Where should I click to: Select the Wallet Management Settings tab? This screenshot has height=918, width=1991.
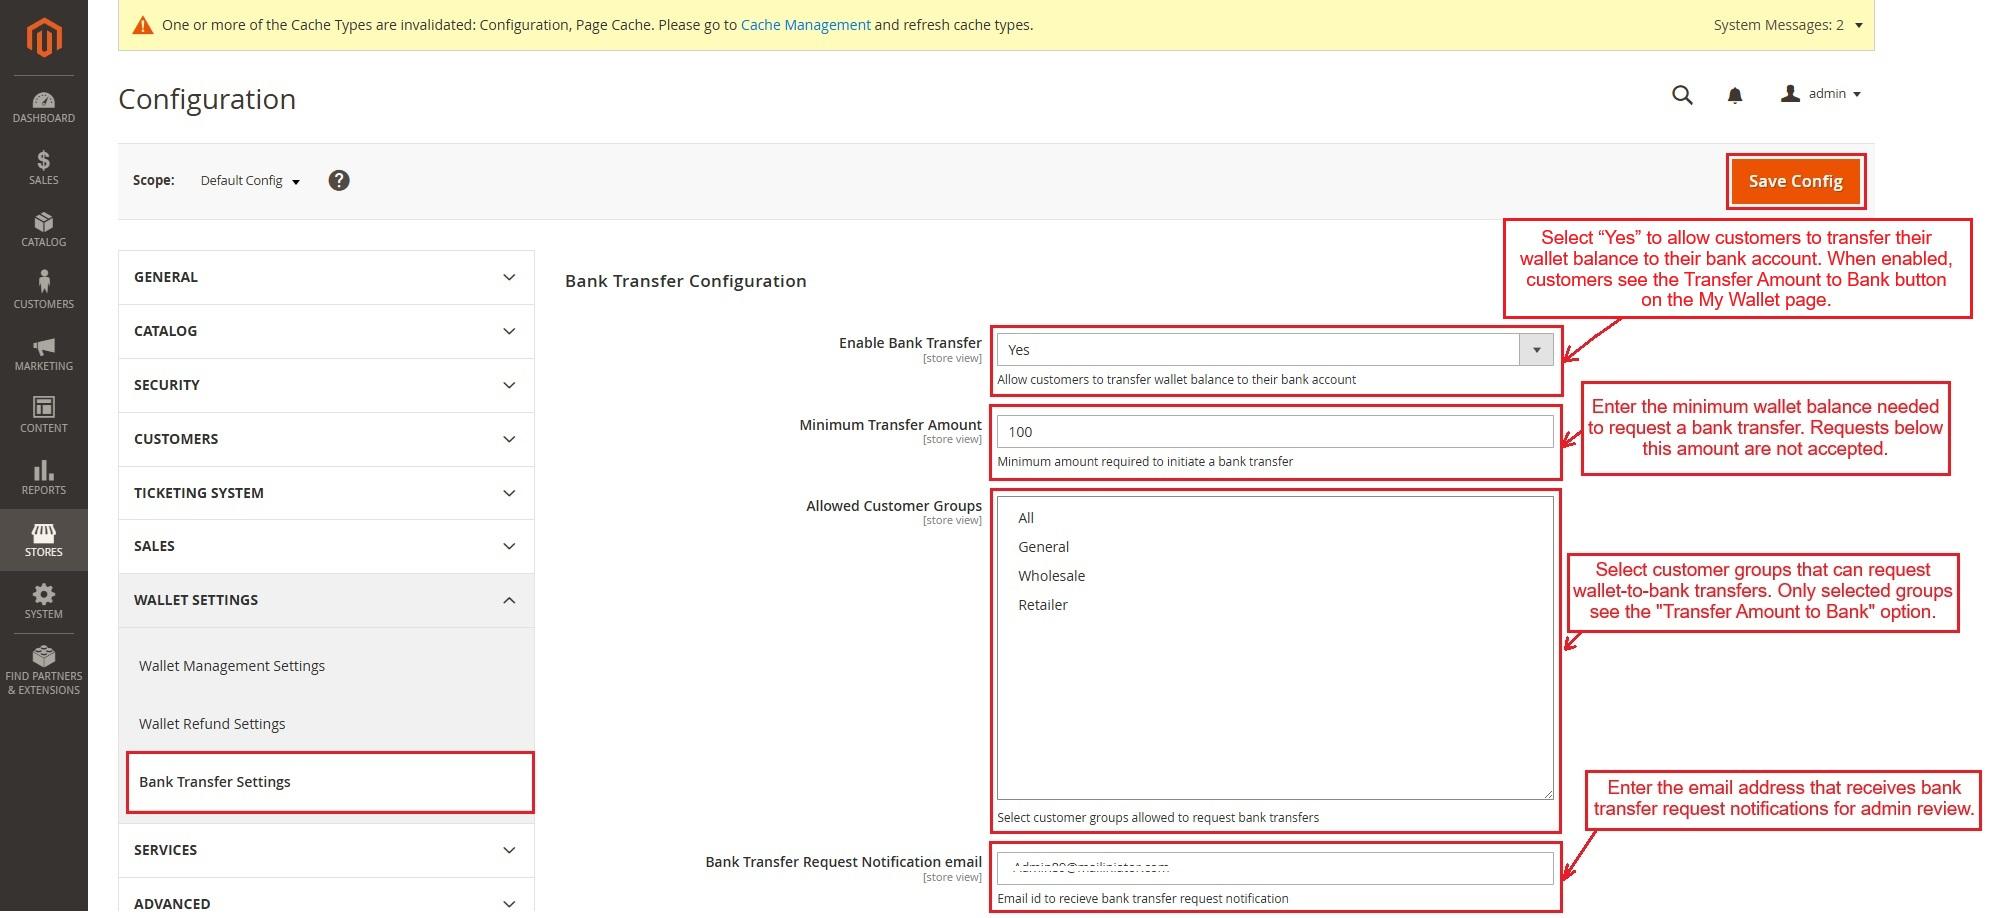(x=232, y=666)
